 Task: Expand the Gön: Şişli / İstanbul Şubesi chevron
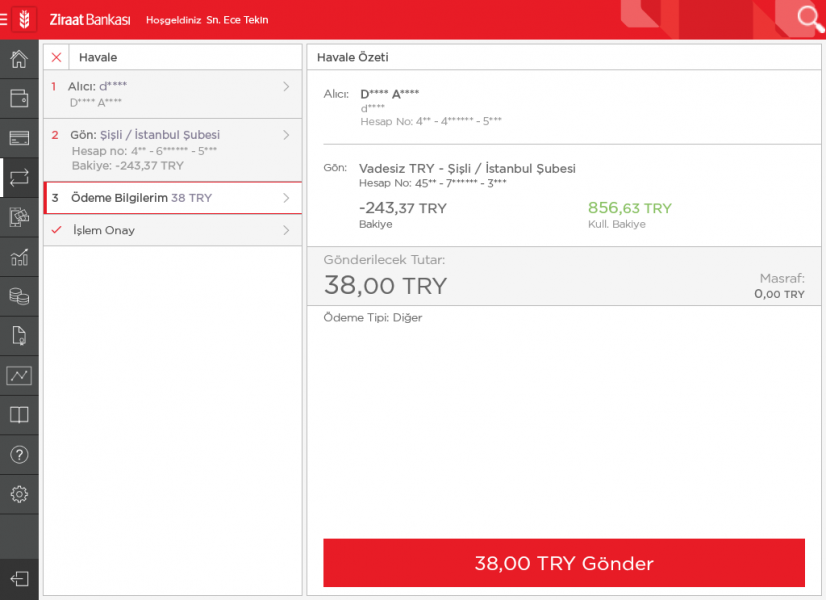pos(286,135)
